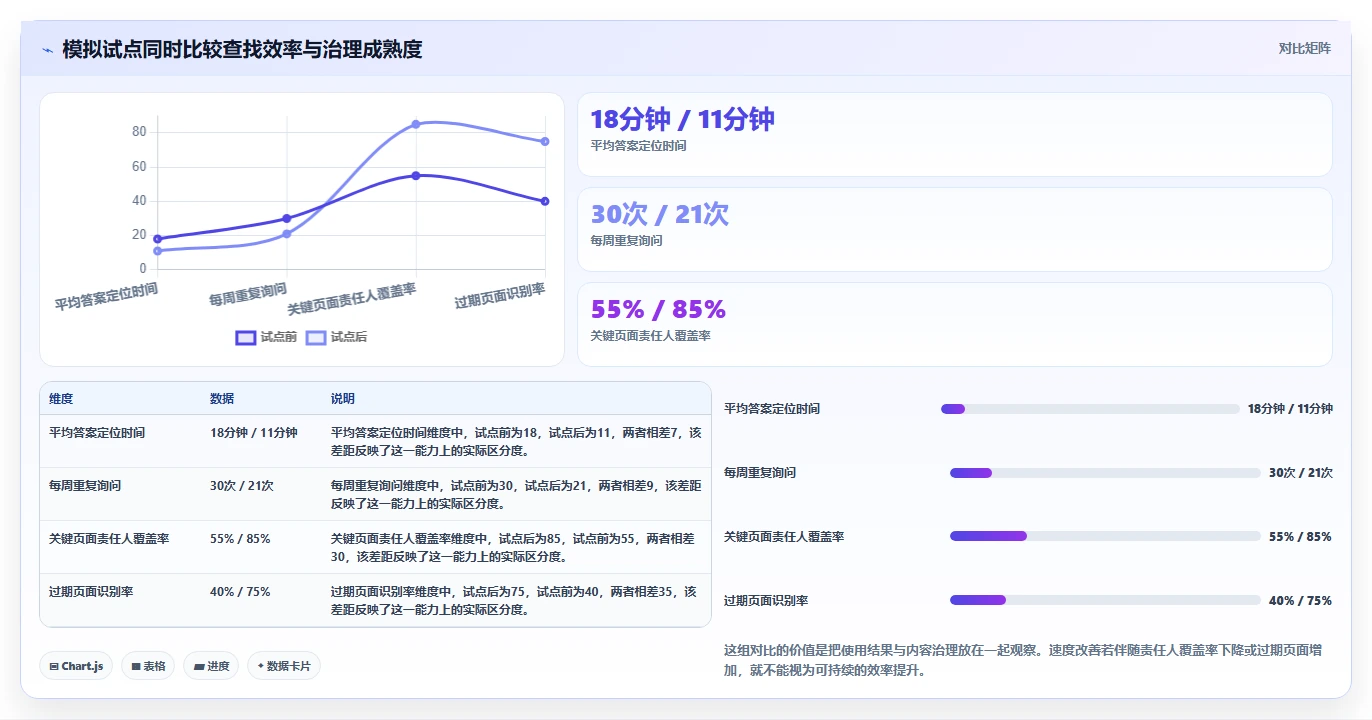
Task: Click the 过期页面识别率 progress bar
Action: click(1105, 601)
